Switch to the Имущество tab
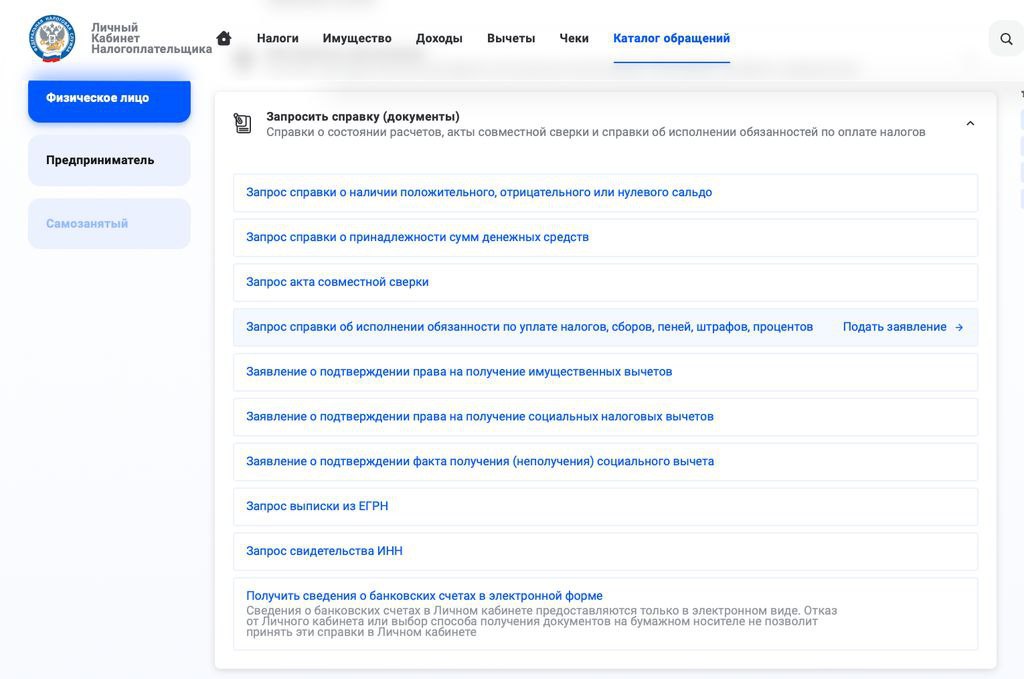The height and width of the screenshot is (679, 1024). [357, 38]
